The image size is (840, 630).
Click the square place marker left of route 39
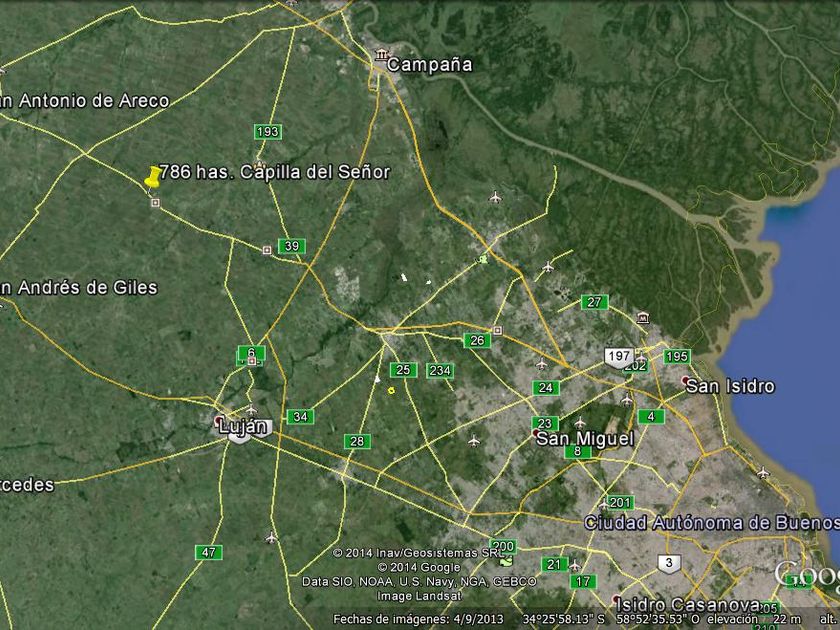(x=267, y=250)
